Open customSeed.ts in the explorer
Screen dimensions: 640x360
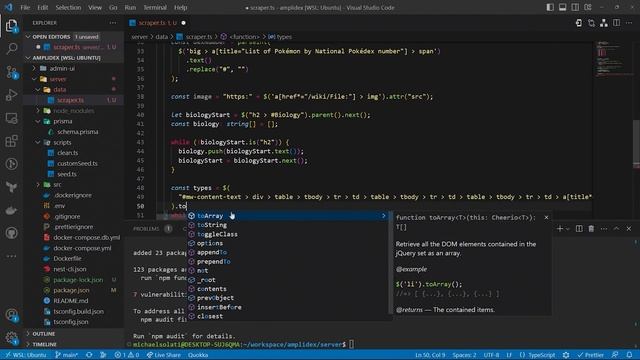(77, 163)
